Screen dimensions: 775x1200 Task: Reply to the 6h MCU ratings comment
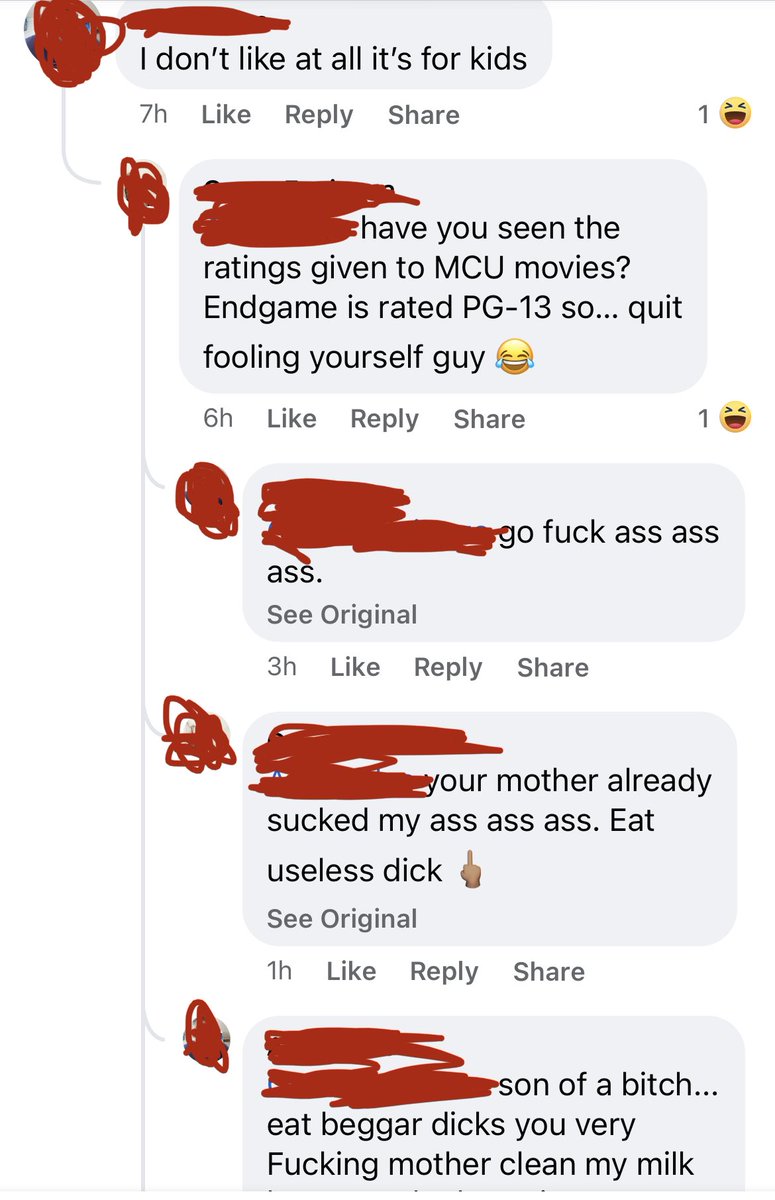pos(384,419)
